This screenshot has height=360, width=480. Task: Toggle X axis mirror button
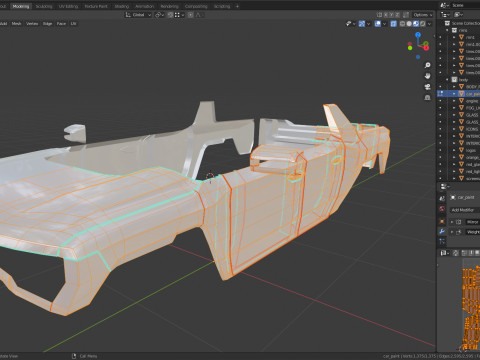pyautogui.click(x=386, y=15)
